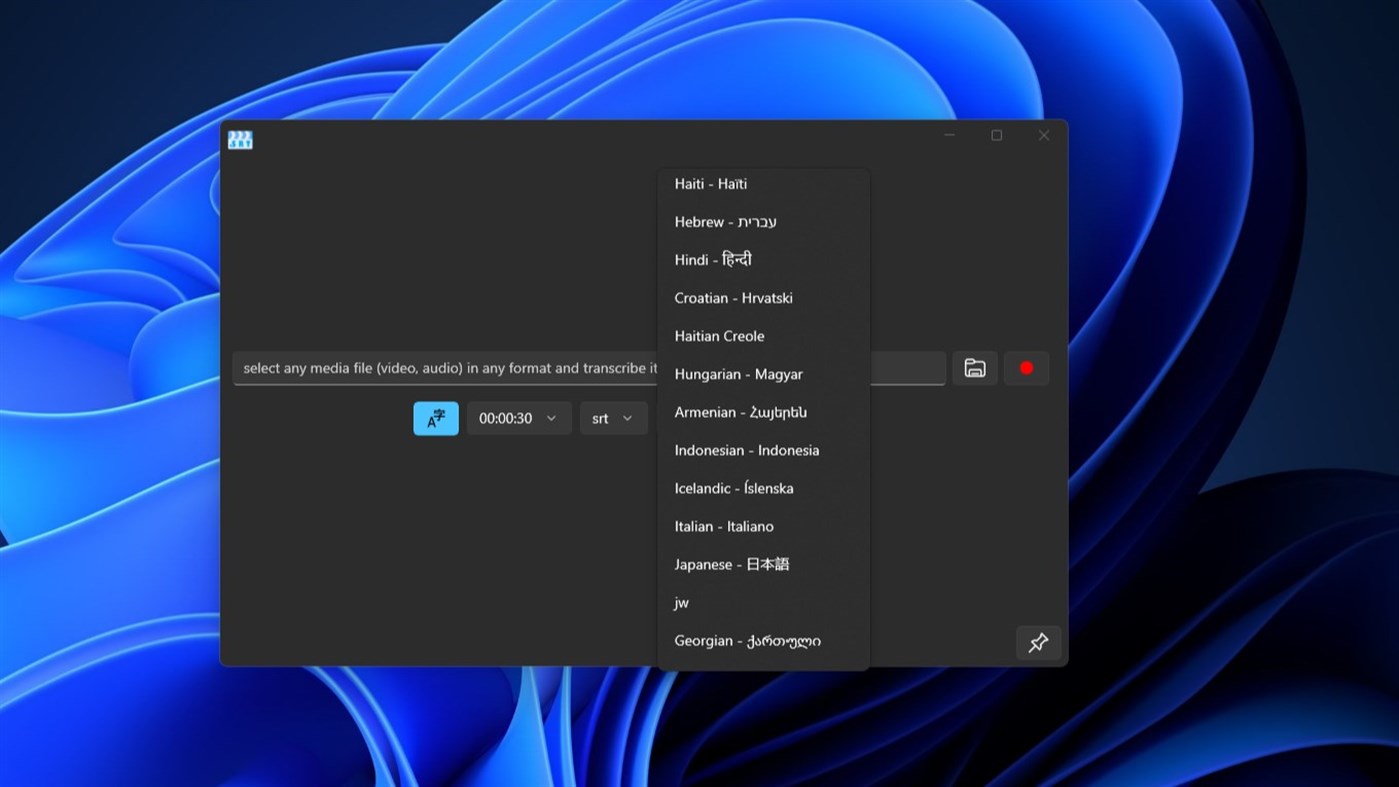The height and width of the screenshot is (787, 1399).
Task: Select Armenian - Հայերեն from the list
Action: pos(740,412)
